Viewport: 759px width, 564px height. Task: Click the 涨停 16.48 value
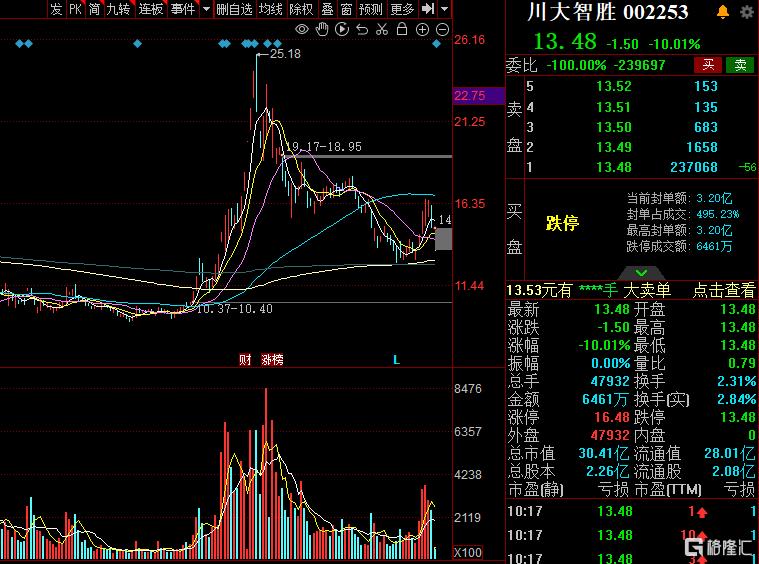(x=612, y=417)
